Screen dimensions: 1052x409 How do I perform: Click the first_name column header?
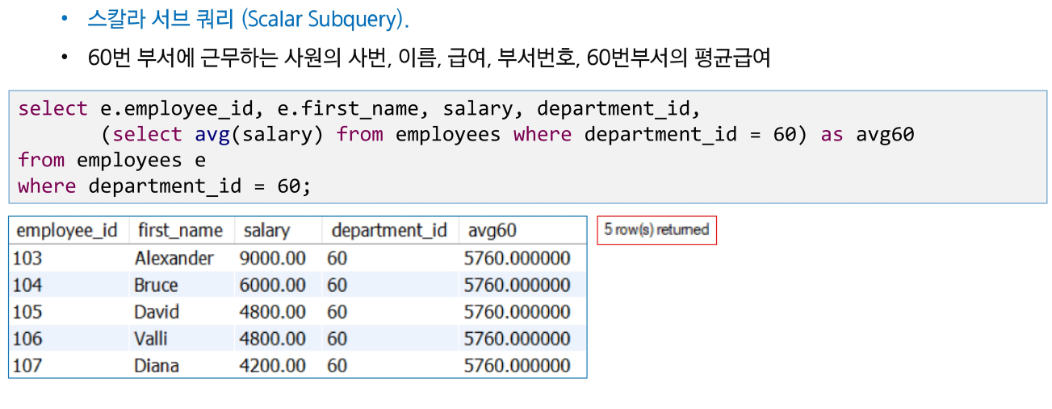[180, 231]
